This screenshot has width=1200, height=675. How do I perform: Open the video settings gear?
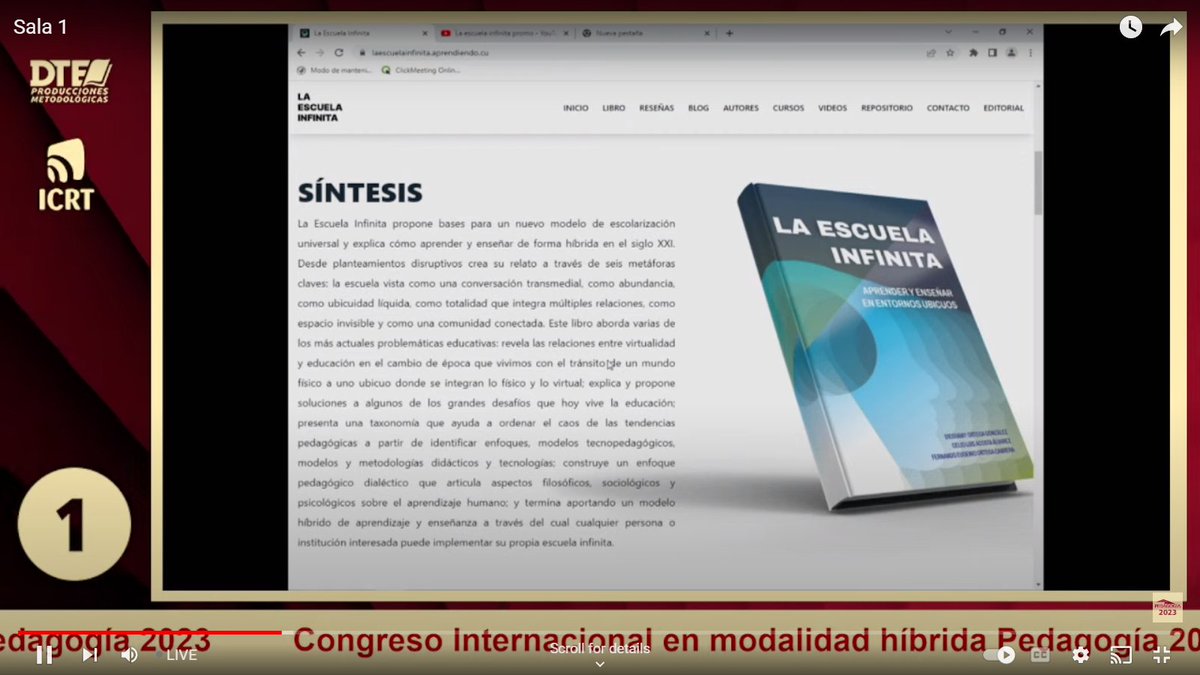click(x=1081, y=655)
